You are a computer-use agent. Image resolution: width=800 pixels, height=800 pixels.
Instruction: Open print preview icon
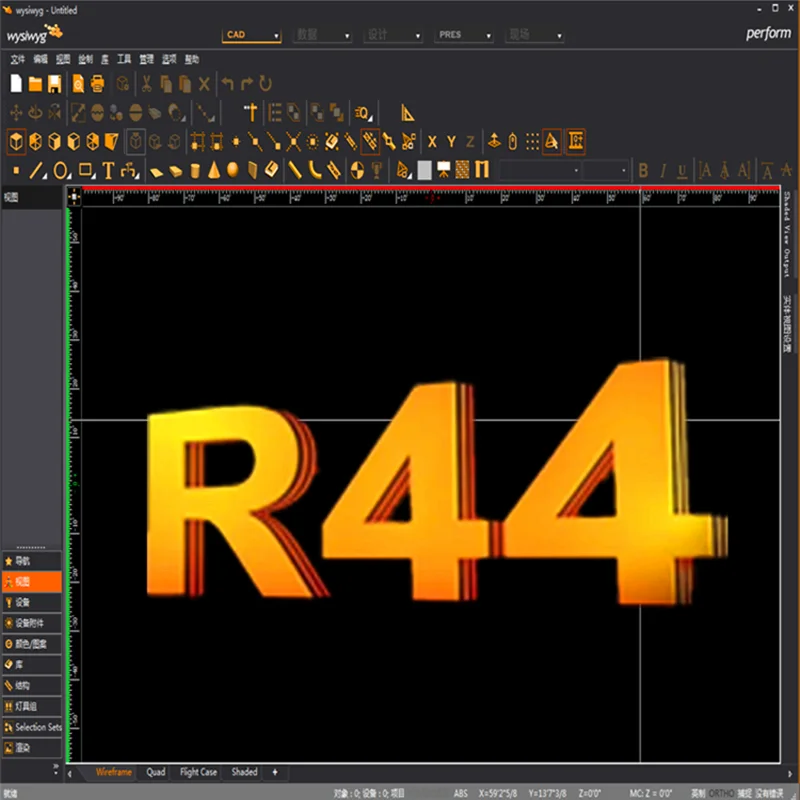pos(78,84)
